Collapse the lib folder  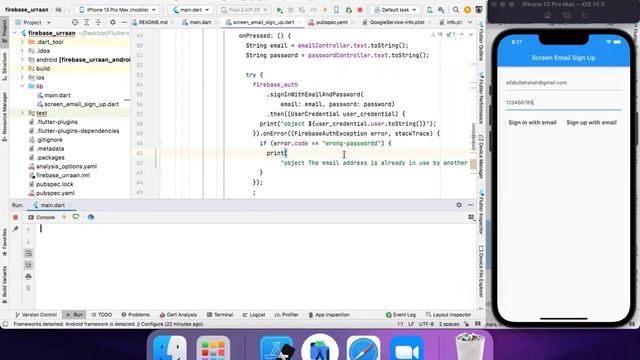(22, 86)
